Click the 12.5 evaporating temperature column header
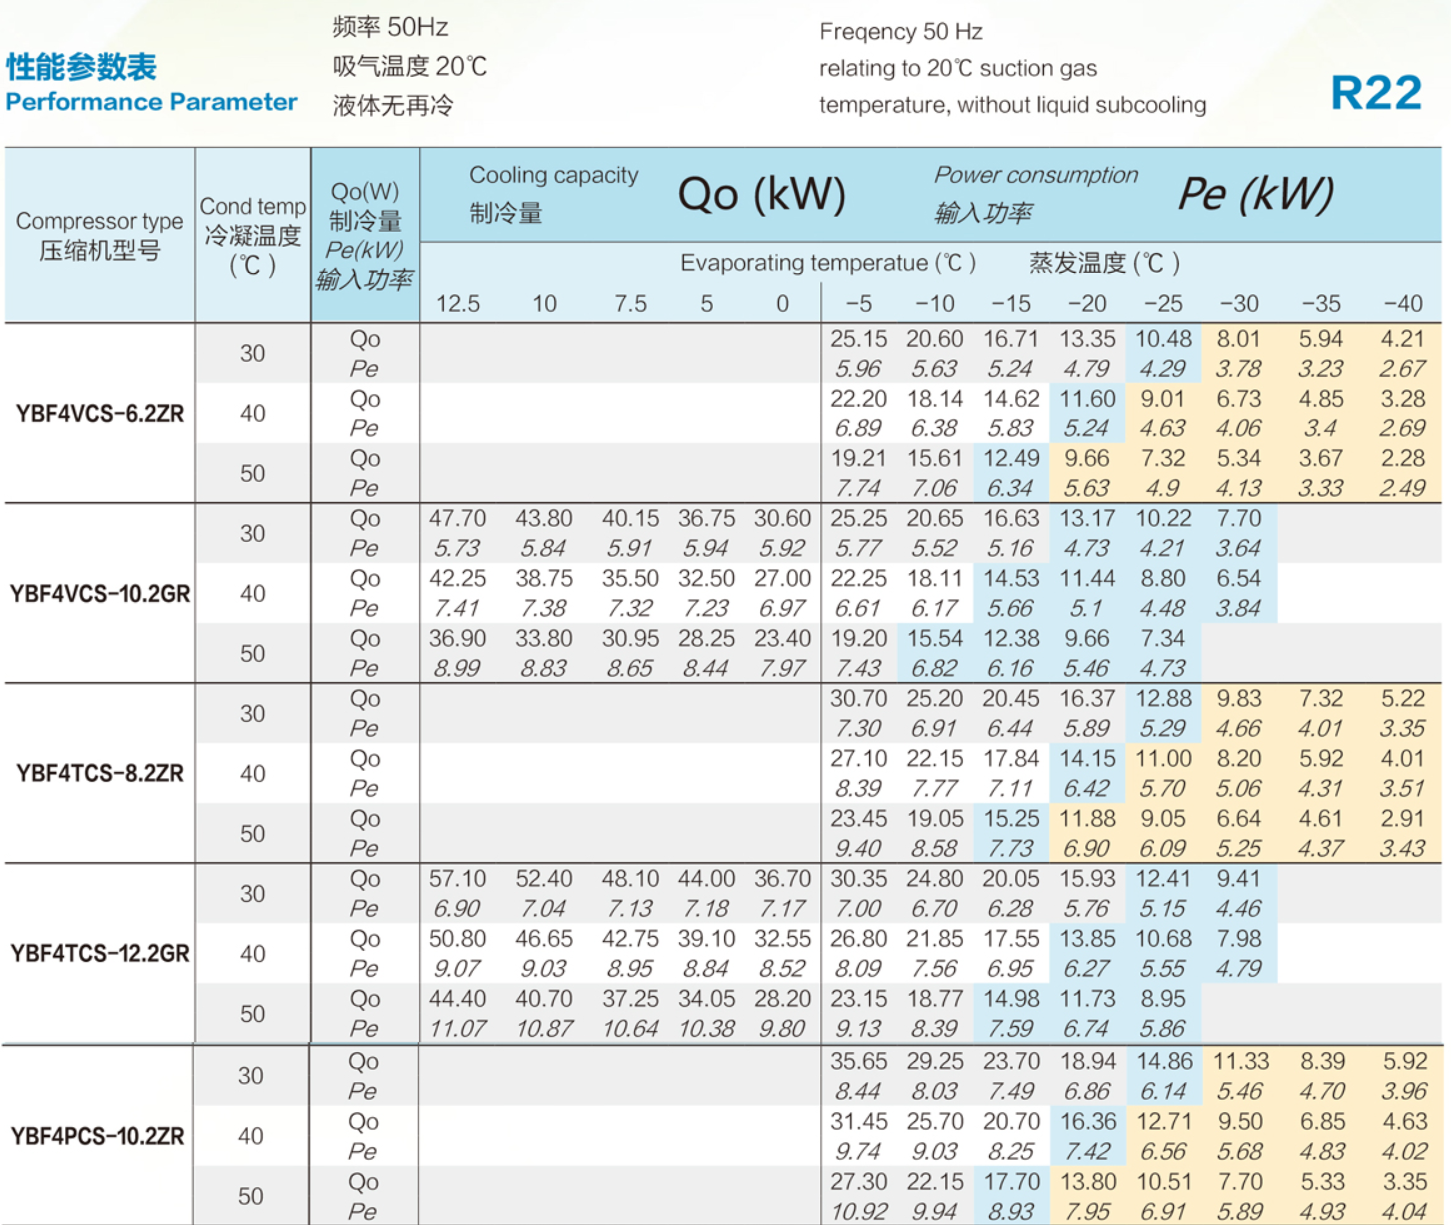Viewport: 1451px width, 1225px height. [x=458, y=304]
